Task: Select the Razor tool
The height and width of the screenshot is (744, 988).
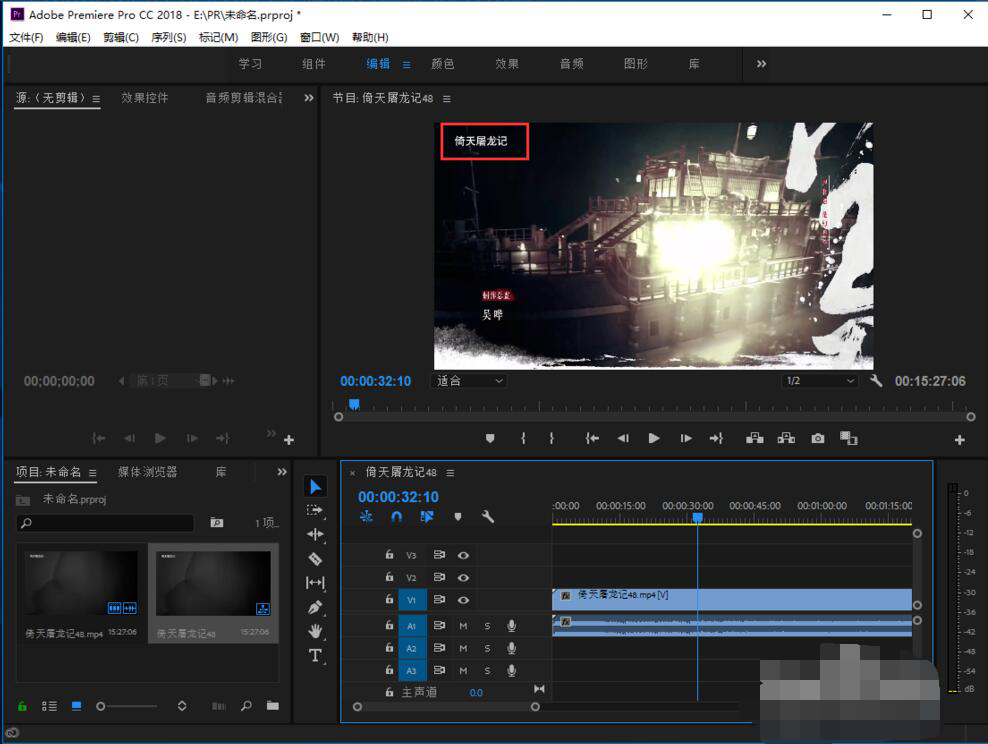Action: point(315,558)
